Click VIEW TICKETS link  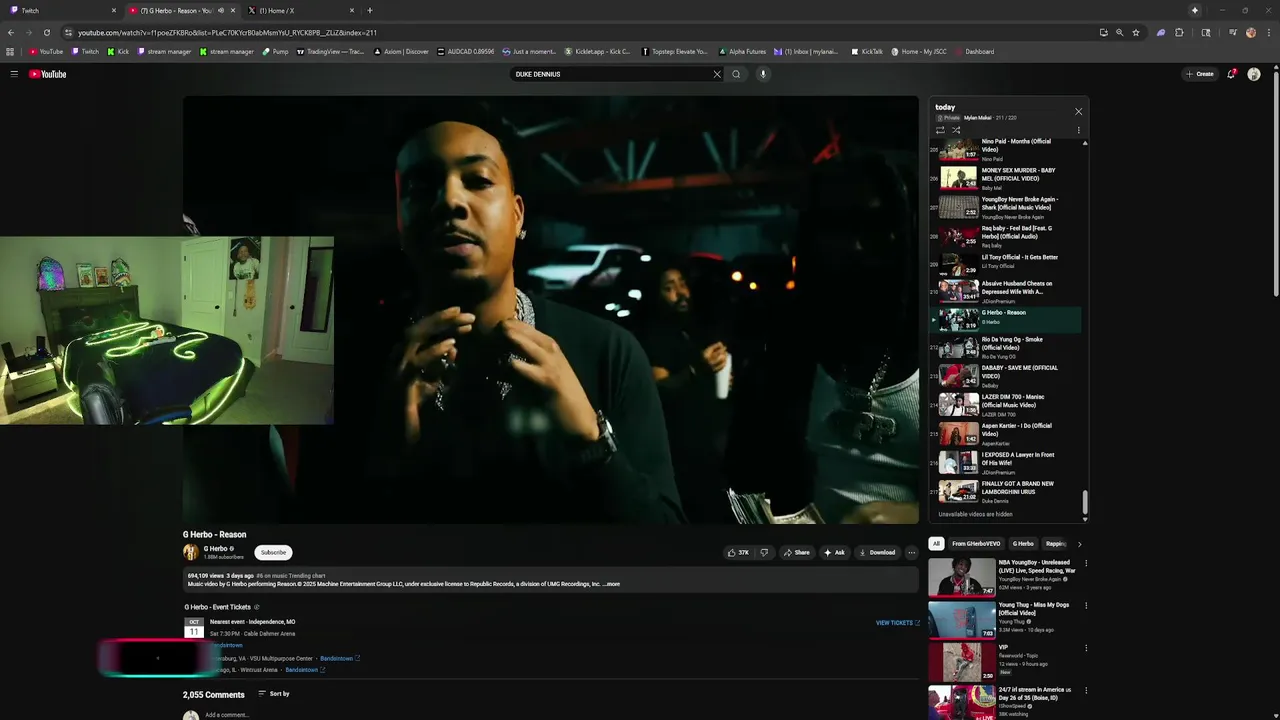click(898, 623)
